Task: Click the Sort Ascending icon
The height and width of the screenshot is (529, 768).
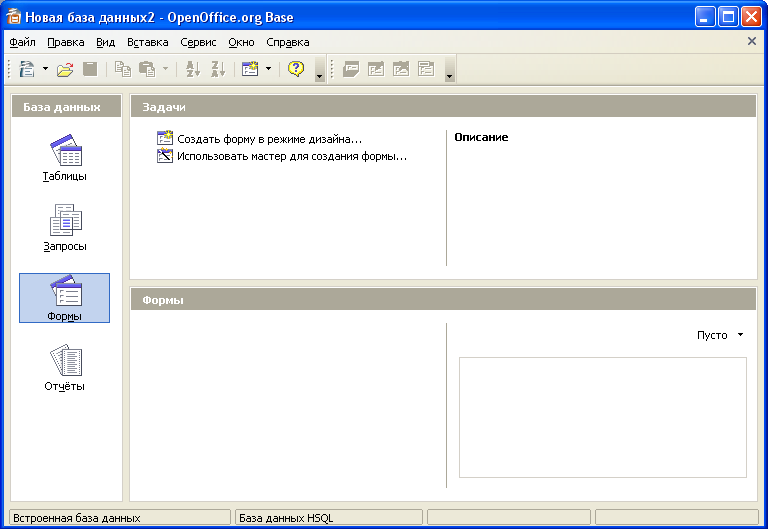Action: pos(193,69)
